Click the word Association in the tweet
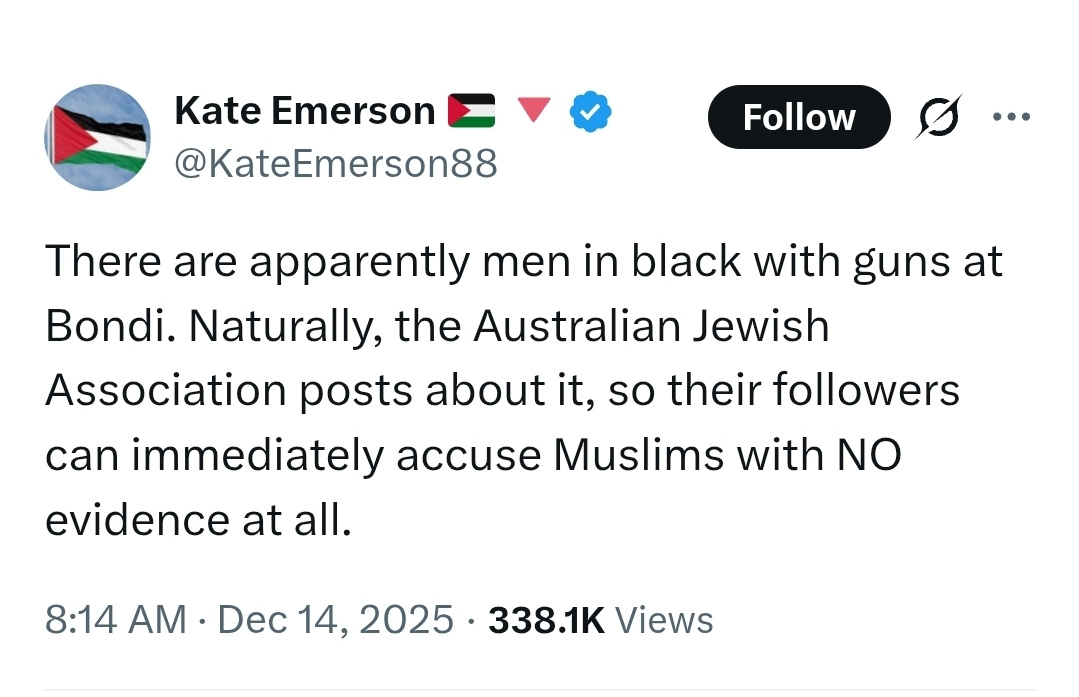The width and height of the screenshot is (1079, 697). tap(160, 391)
